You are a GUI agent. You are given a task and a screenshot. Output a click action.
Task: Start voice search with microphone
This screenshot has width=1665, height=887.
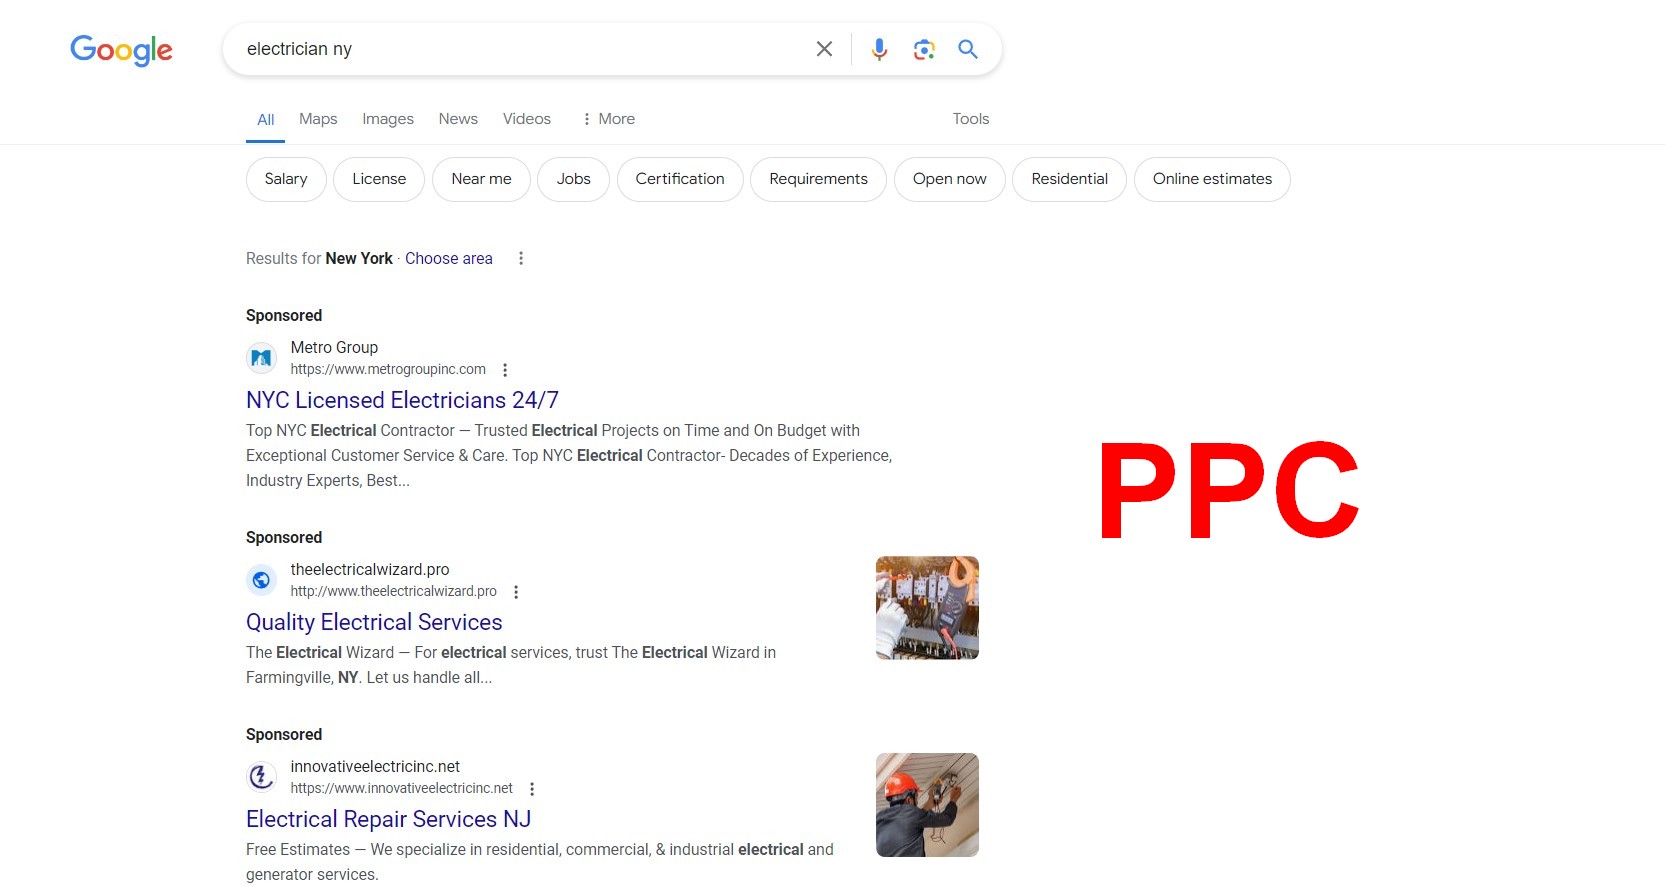click(879, 49)
